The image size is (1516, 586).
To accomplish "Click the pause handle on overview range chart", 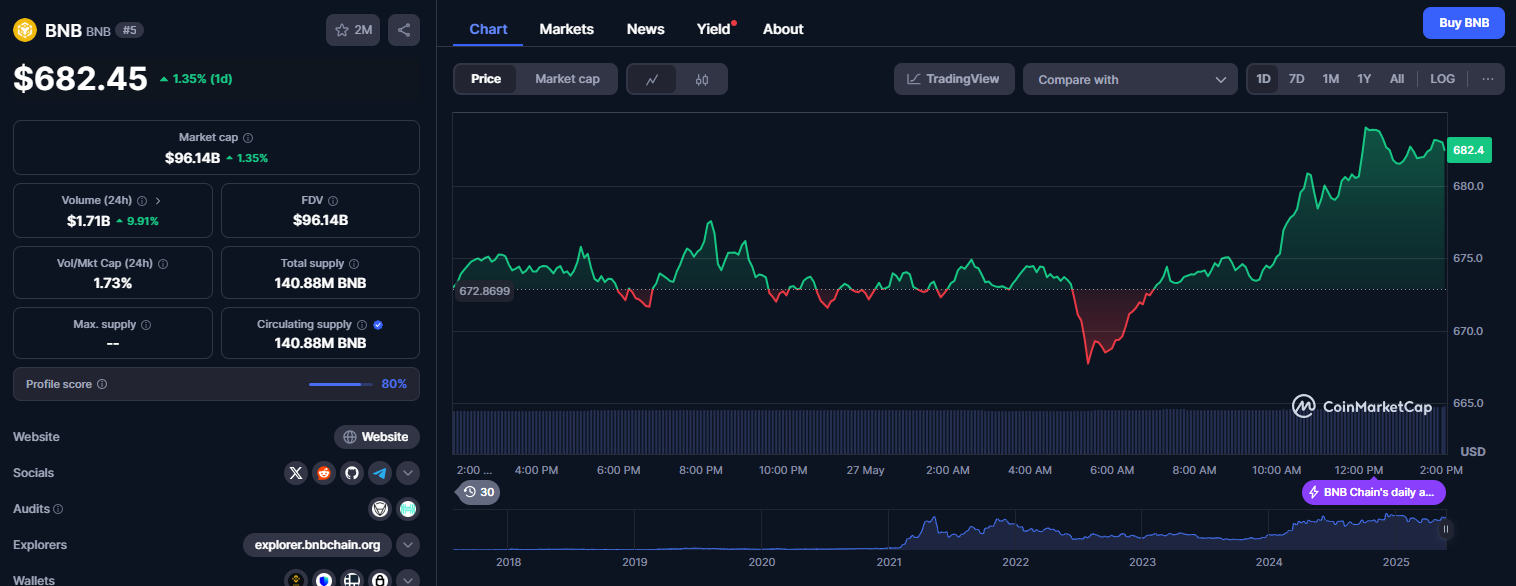I will click(1445, 529).
